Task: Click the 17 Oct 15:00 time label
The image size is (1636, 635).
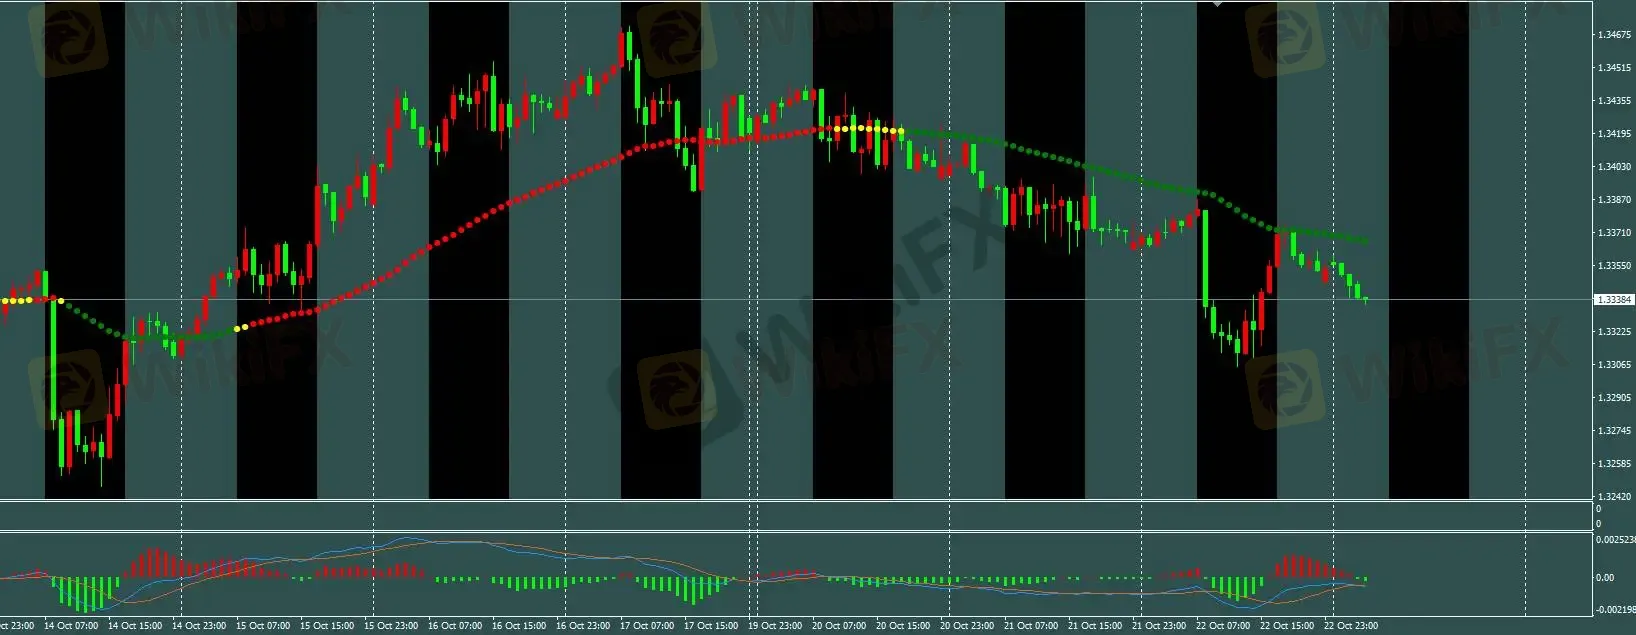Action: pyautogui.click(x=711, y=626)
